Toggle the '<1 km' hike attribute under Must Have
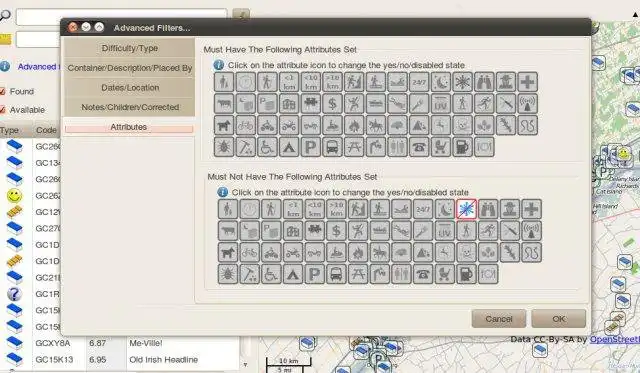640x373 pixels. point(289,82)
